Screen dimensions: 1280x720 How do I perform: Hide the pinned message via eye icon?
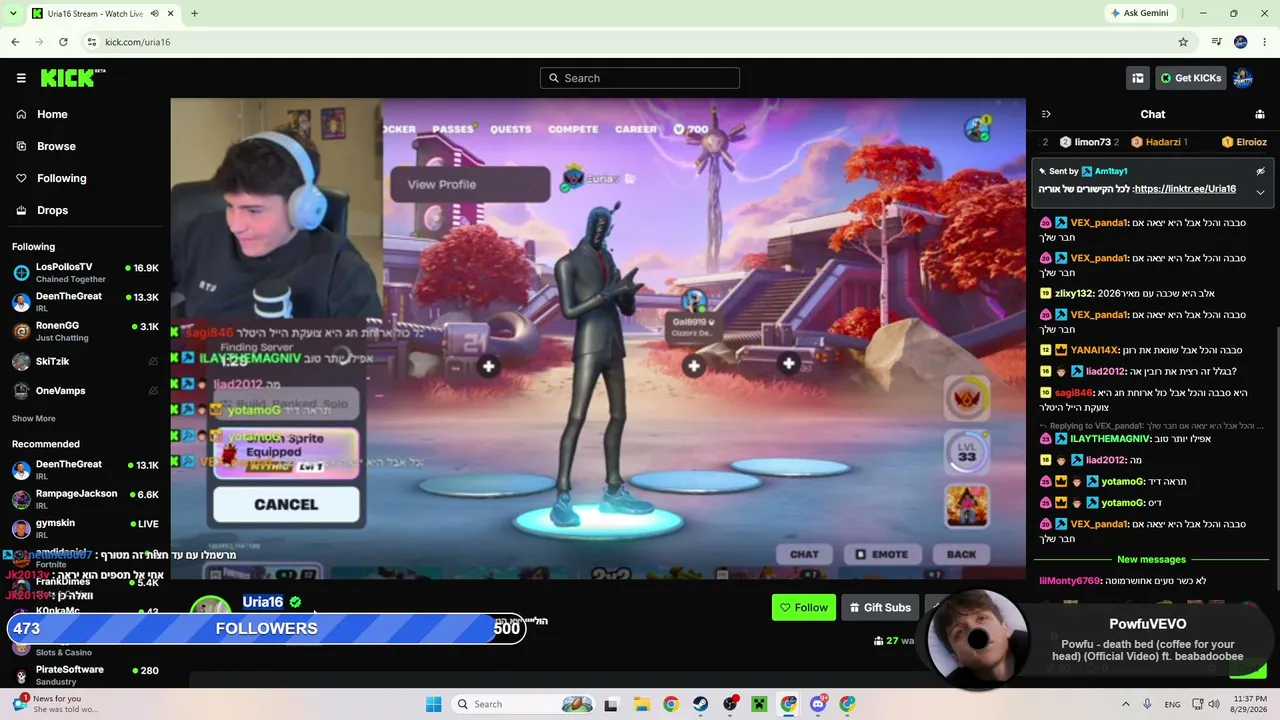pyautogui.click(x=1260, y=171)
